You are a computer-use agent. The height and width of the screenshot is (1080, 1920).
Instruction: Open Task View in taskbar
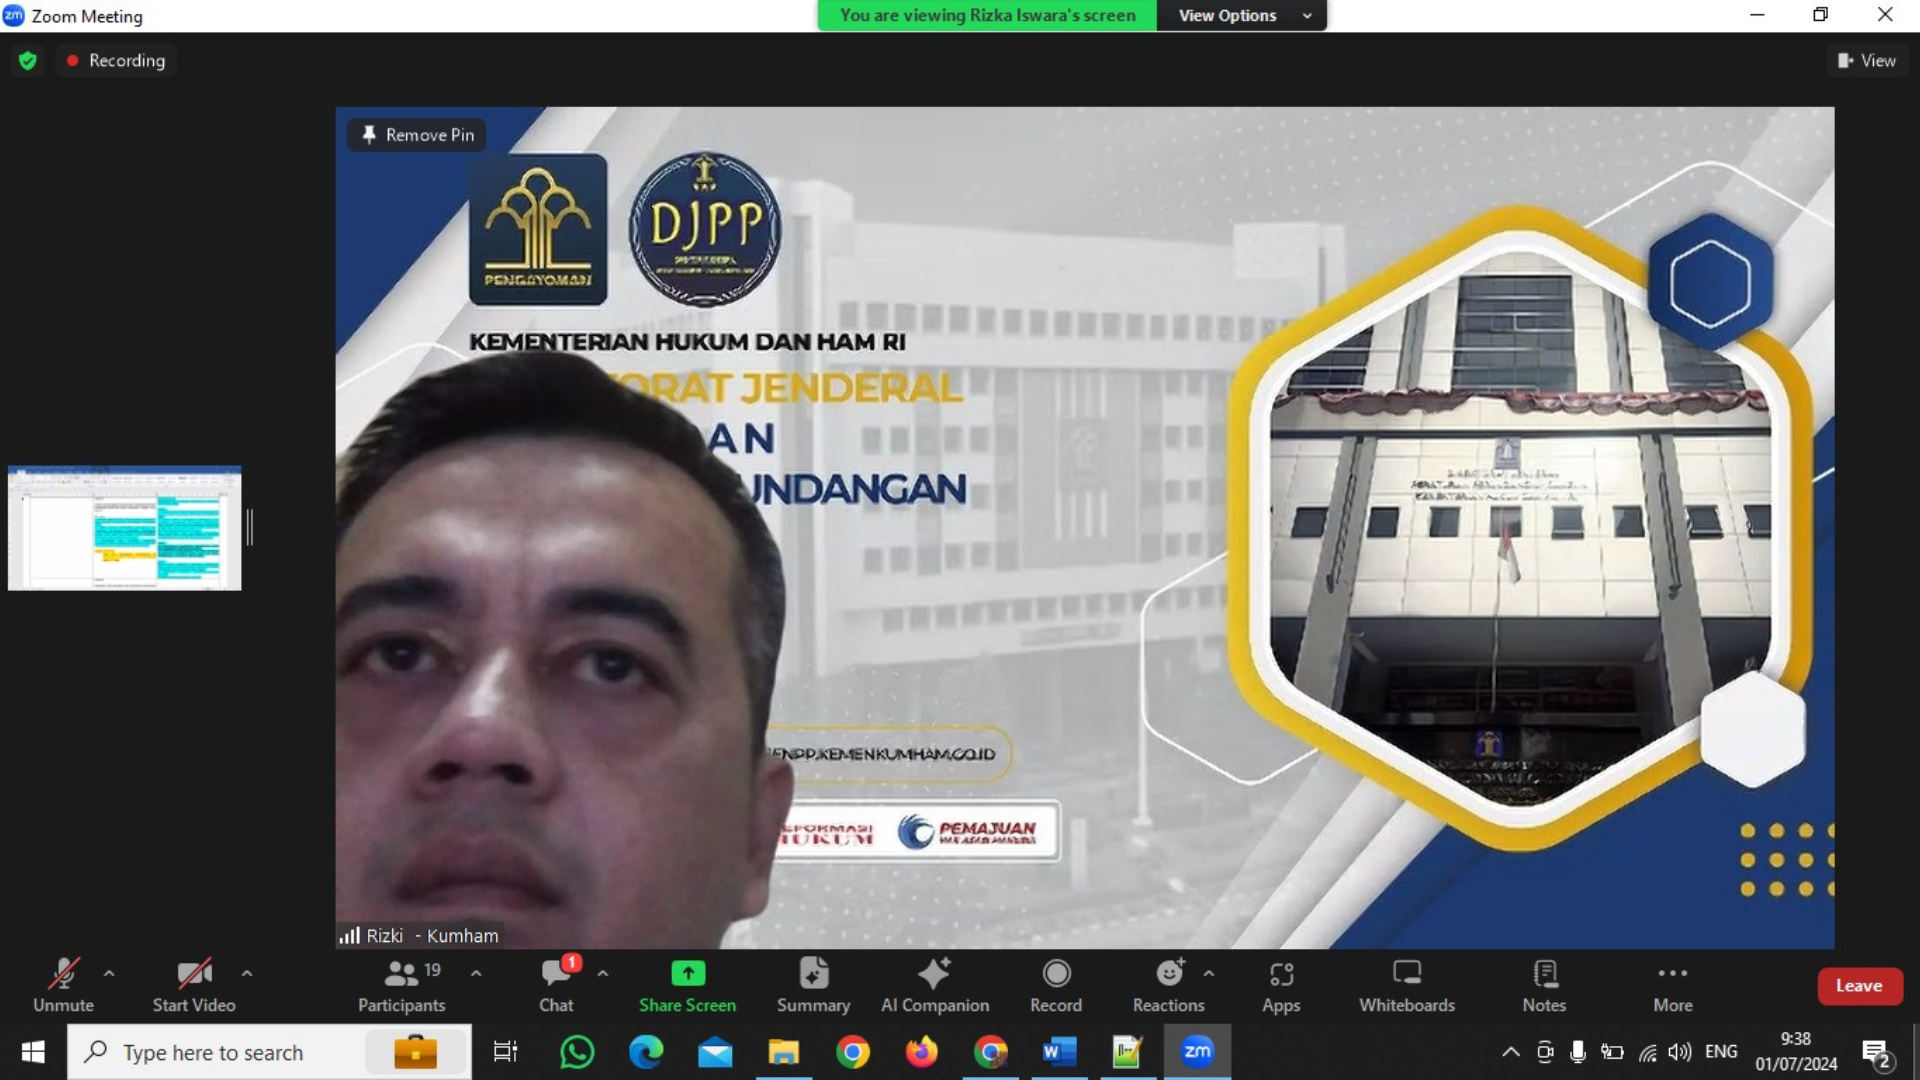506,1052
